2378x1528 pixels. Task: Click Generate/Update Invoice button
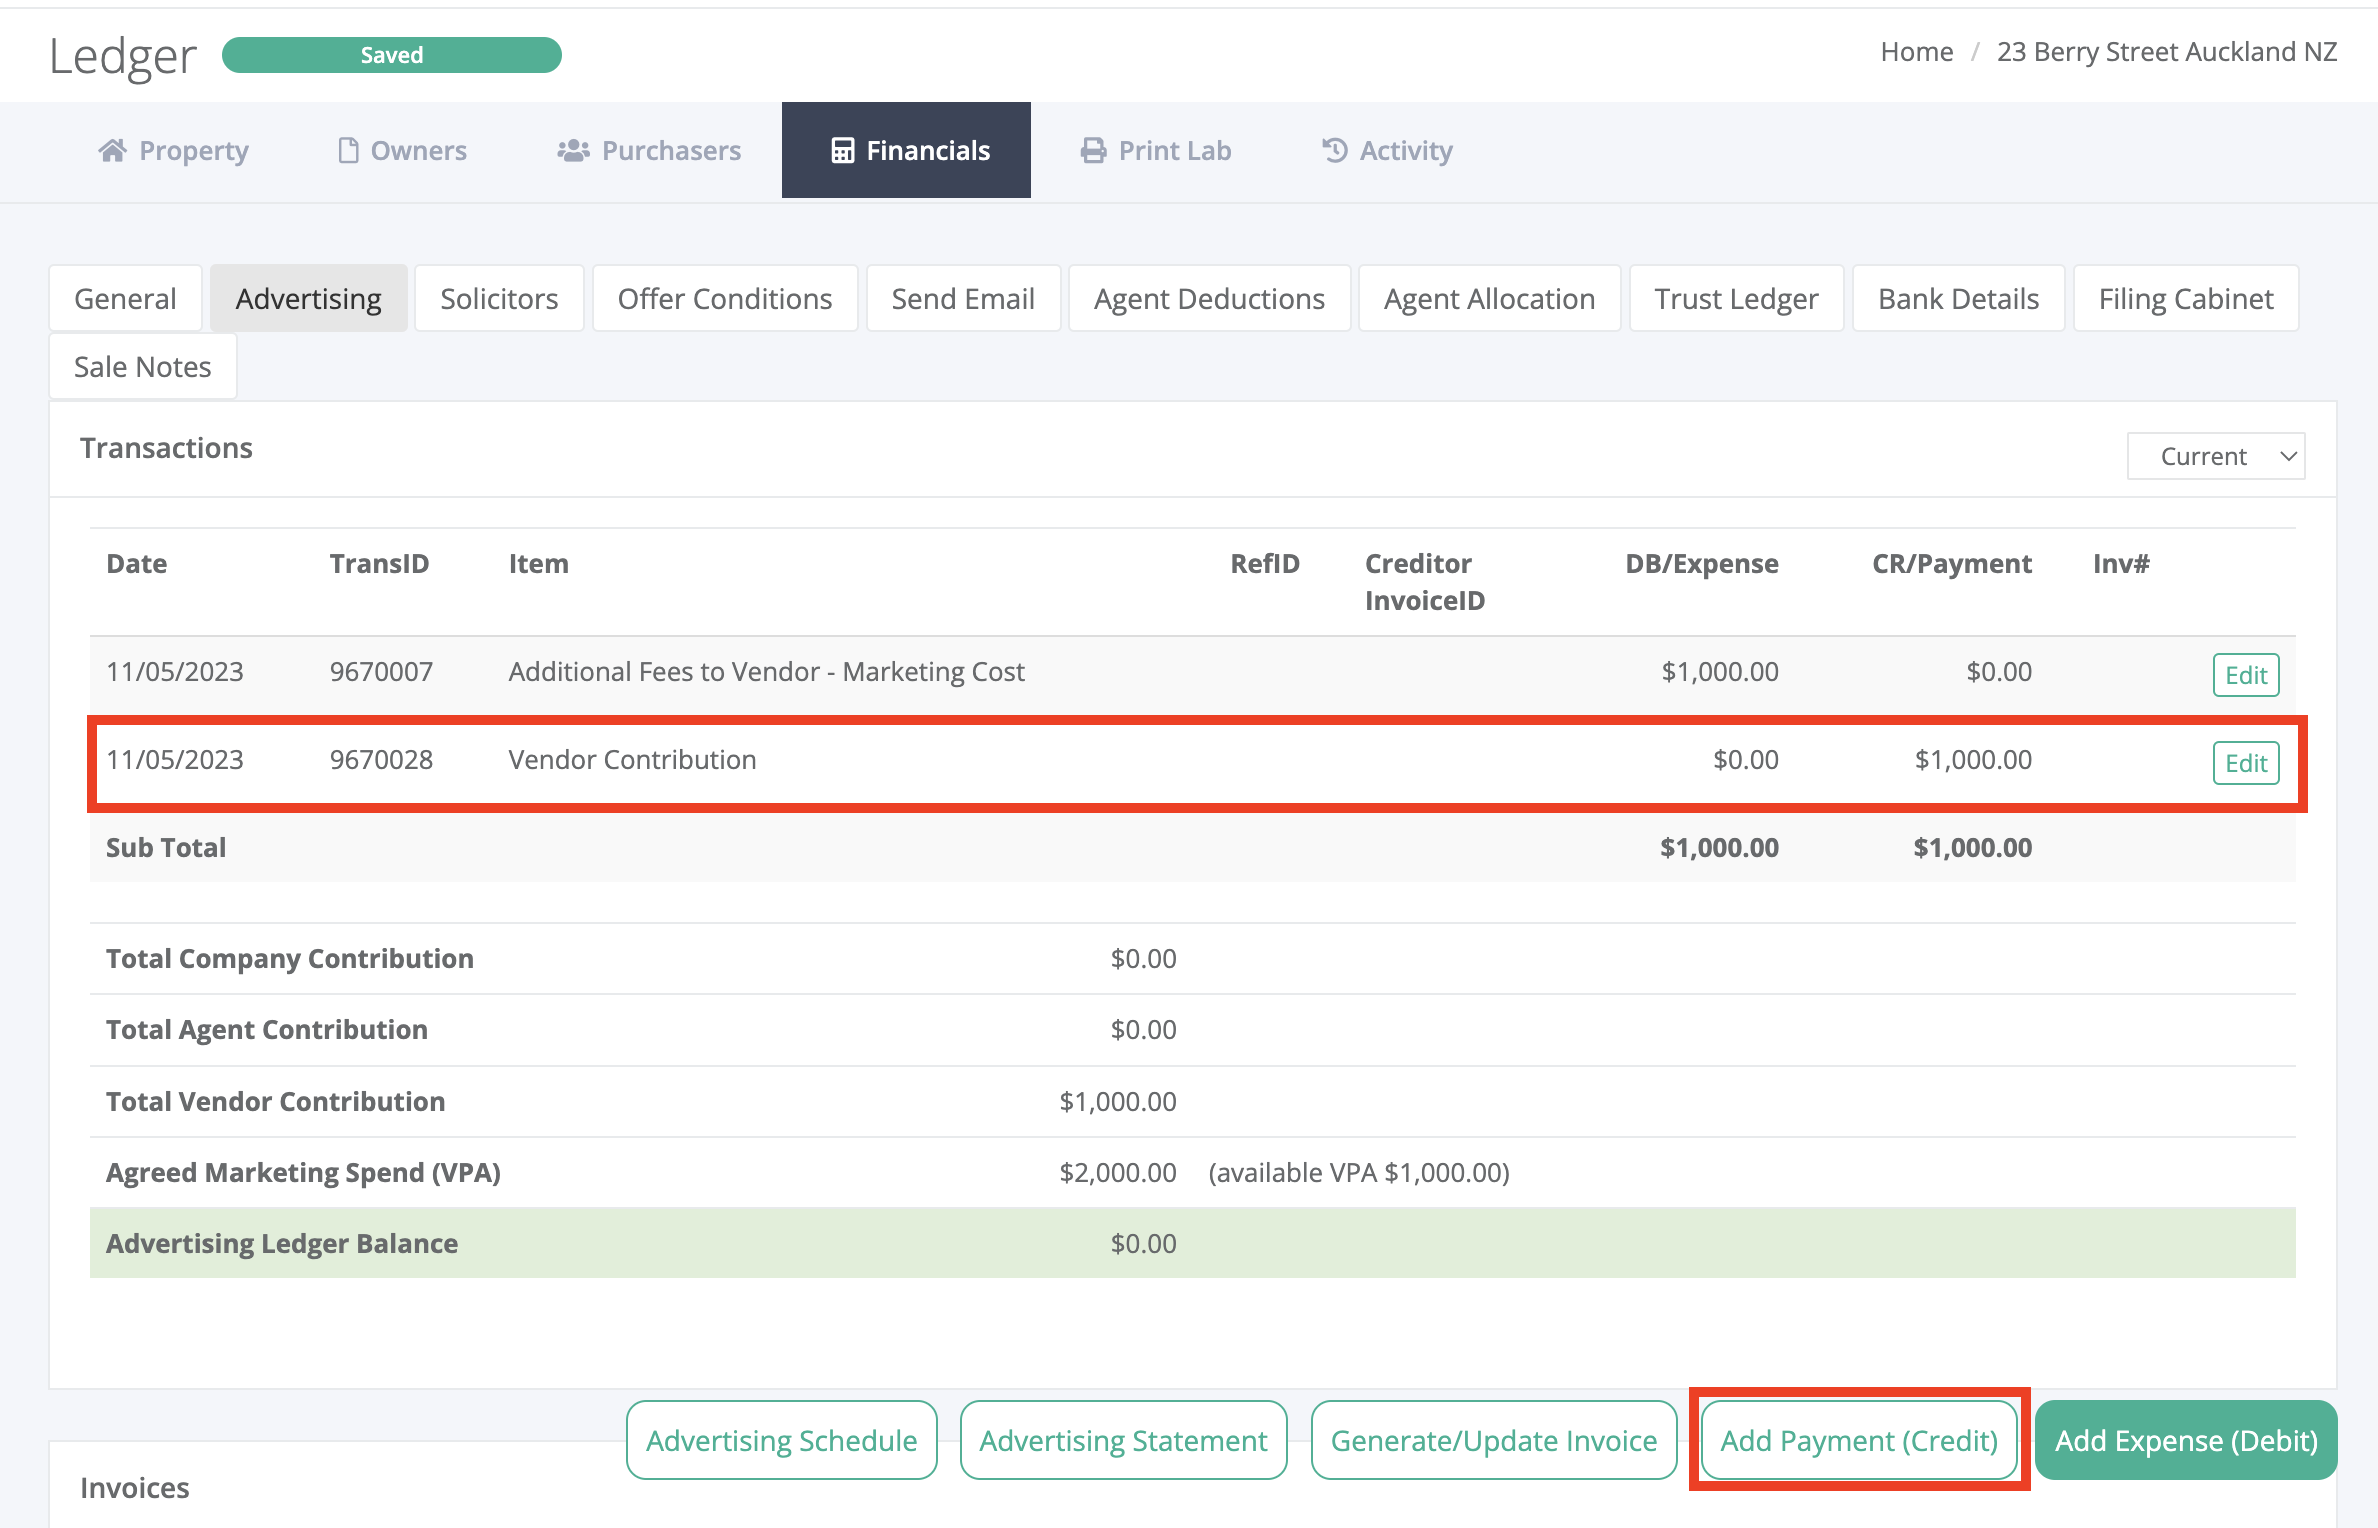pyautogui.click(x=1493, y=1440)
